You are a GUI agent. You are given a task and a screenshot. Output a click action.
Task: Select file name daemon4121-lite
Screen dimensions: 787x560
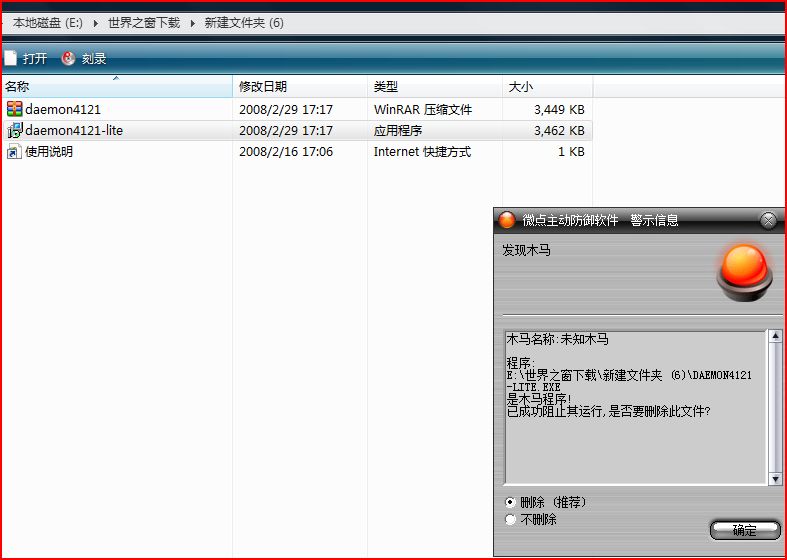click(x=74, y=130)
